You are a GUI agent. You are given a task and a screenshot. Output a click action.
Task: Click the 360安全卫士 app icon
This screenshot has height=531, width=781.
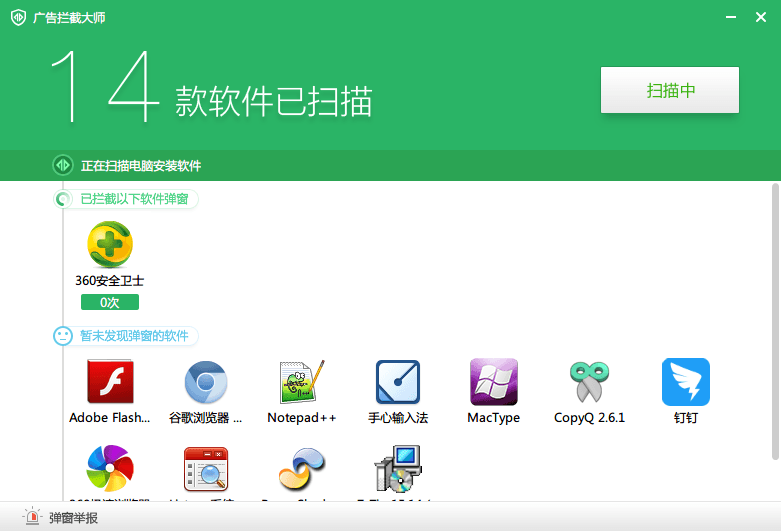[x=110, y=244]
